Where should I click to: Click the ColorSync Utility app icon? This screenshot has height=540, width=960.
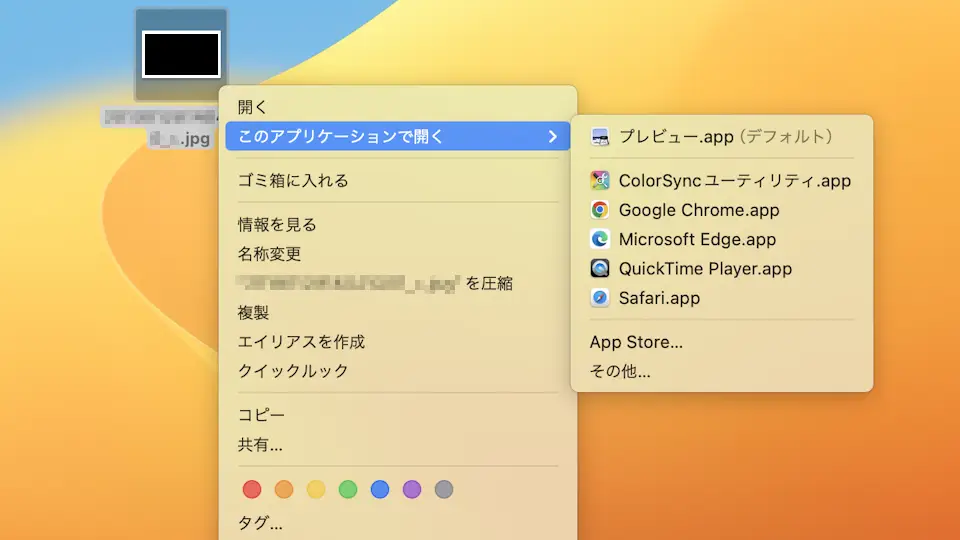click(600, 181)
